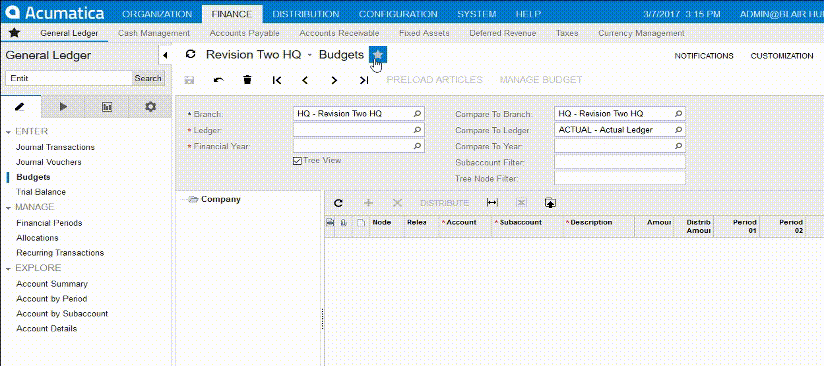Switch to Currency Management module
Screen dimensions: 824x366
click(641, 33)
